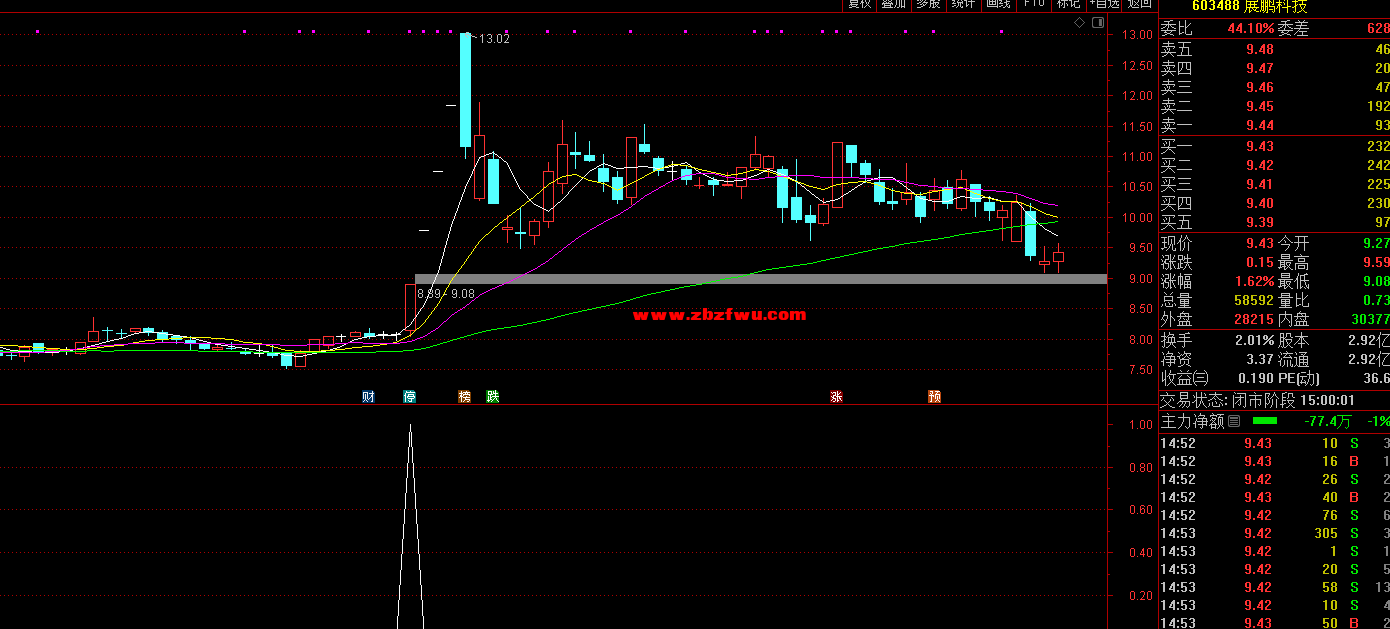
Task: Select the 买四 price 9.40
Action: click(1260, 204)
